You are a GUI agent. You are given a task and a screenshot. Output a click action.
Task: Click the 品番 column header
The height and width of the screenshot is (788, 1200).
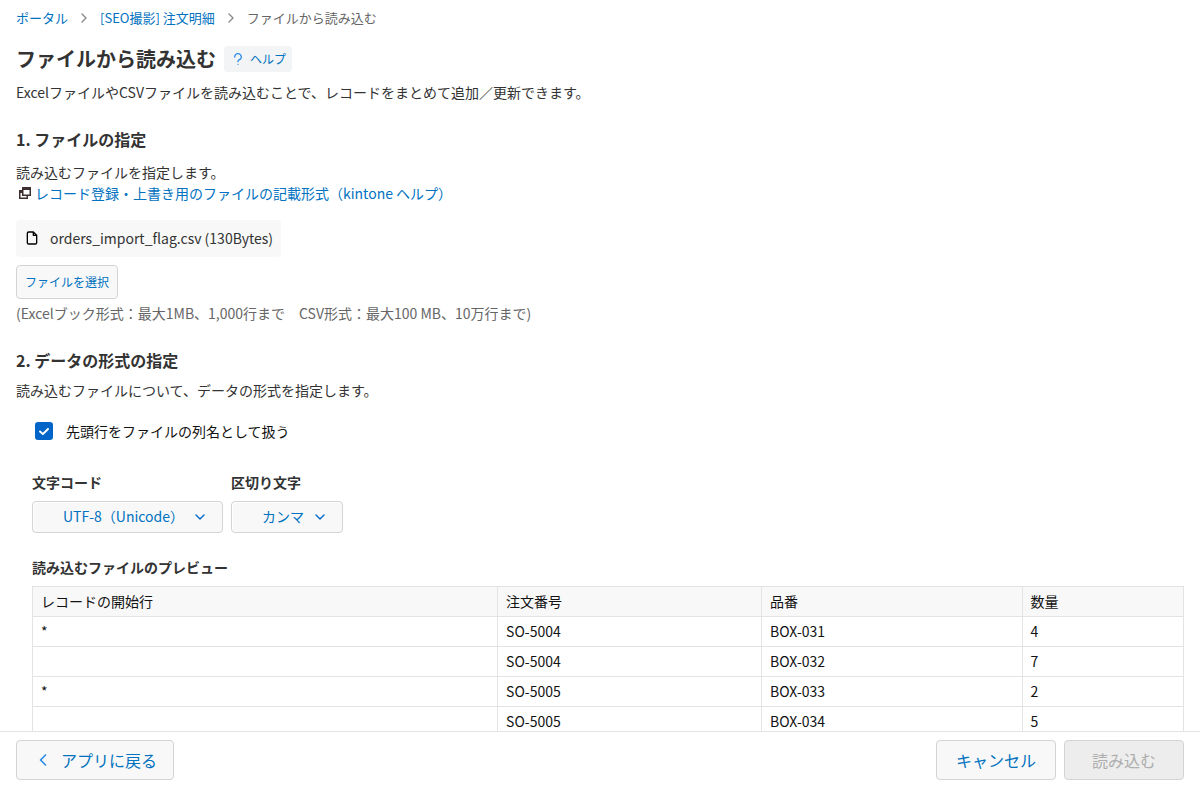point(892,602)
